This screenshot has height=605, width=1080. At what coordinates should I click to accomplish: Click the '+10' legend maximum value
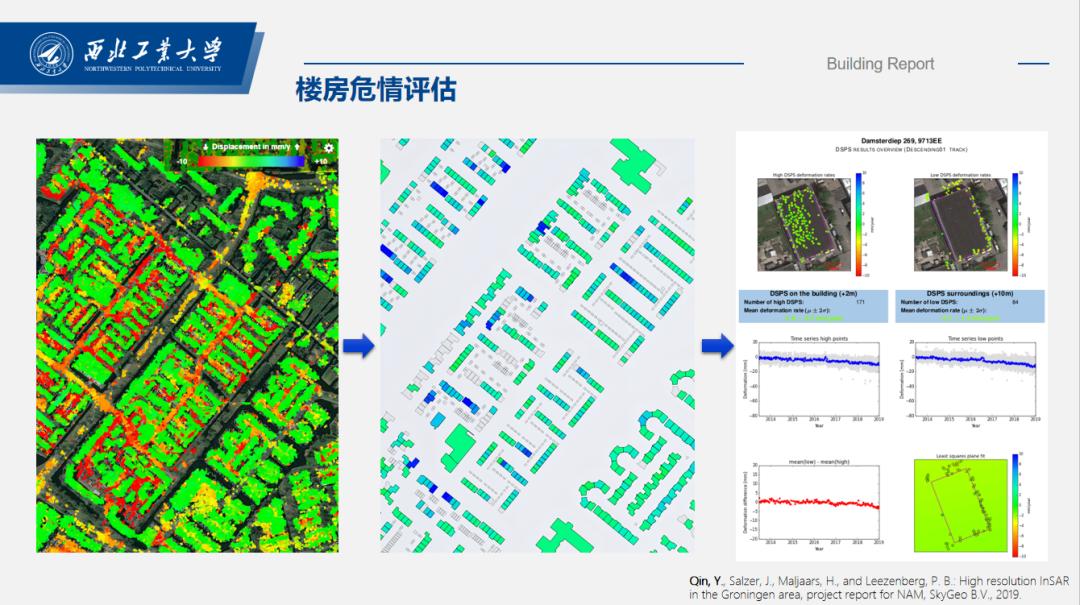pos(320,161)
